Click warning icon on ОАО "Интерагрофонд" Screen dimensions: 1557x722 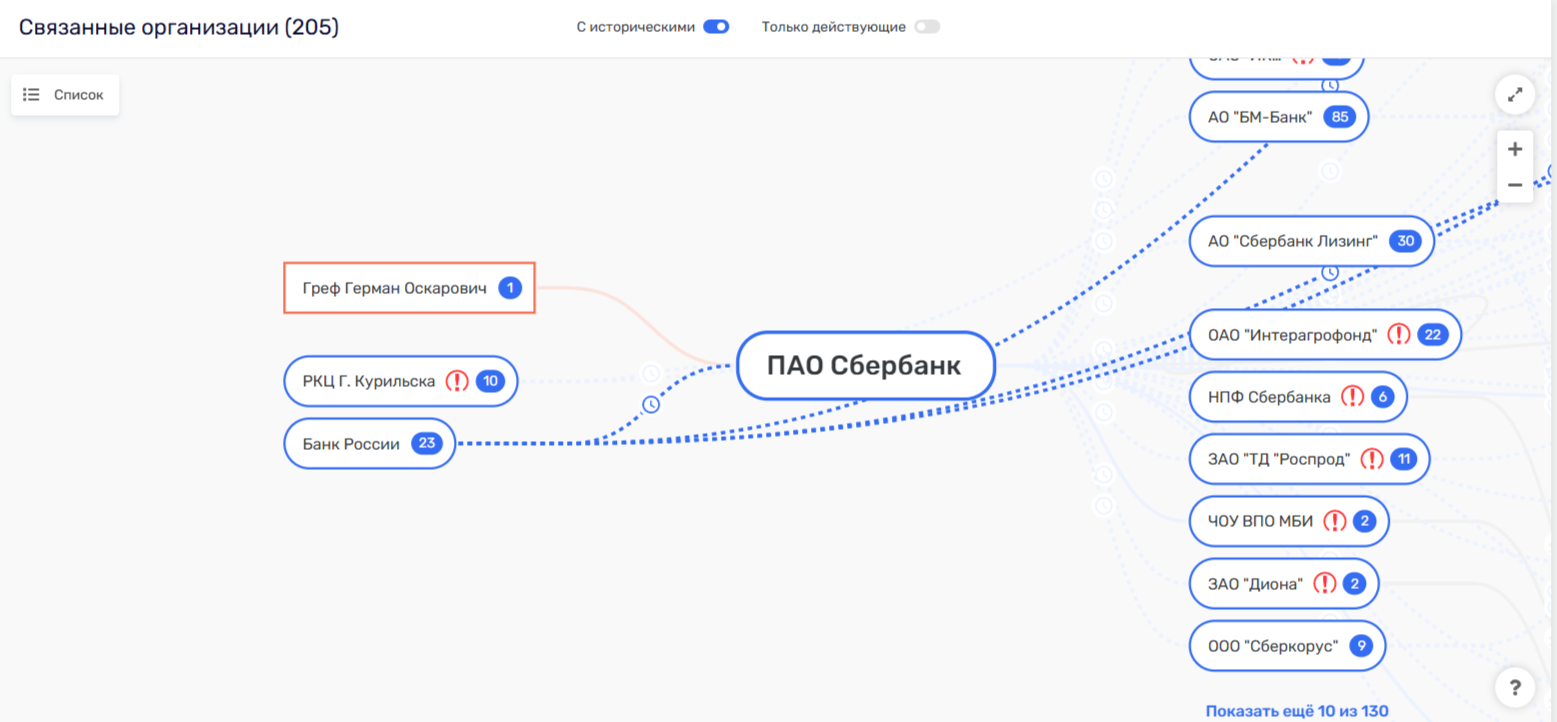click(1399, 334)
